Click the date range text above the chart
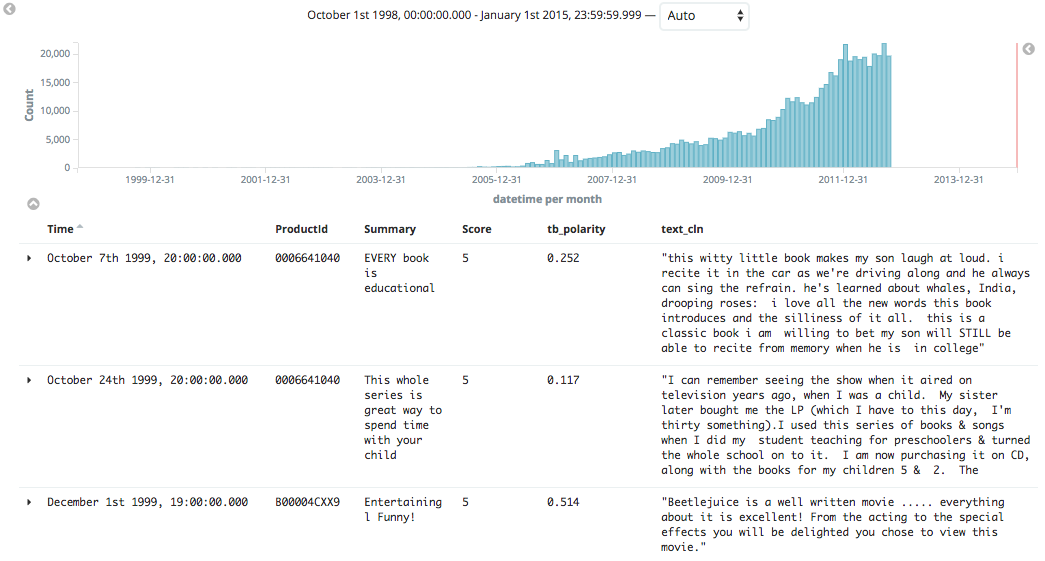 (x=480, y=16)
